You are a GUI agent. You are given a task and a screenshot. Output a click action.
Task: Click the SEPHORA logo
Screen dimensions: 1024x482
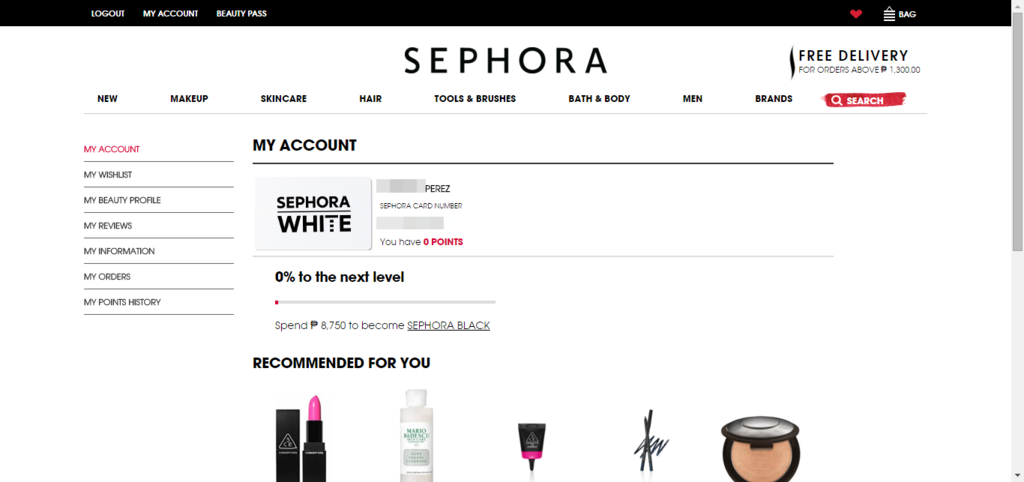[x=505, y=60]
